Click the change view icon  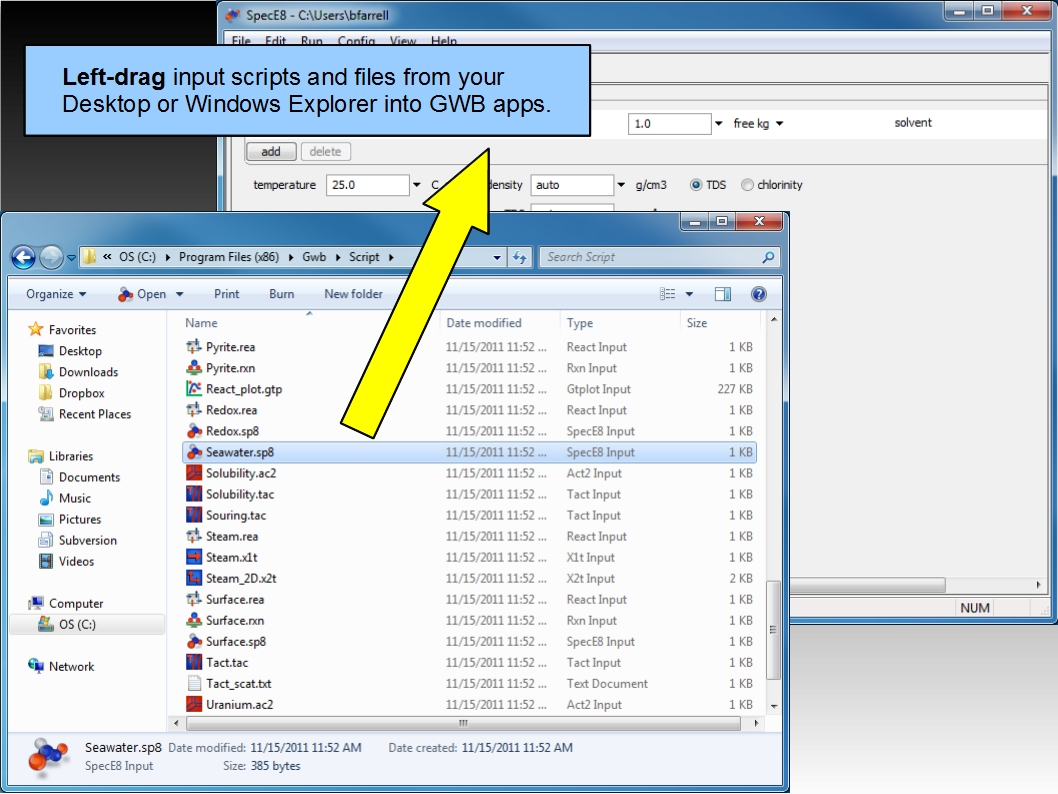click(667, 294)
